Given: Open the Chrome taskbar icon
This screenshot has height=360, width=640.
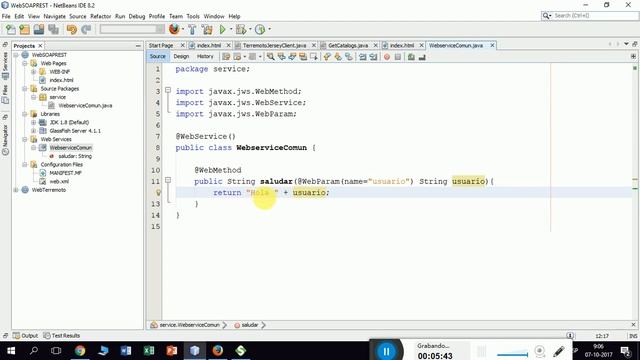Looking at the screenshot, I should click(80, 351).
